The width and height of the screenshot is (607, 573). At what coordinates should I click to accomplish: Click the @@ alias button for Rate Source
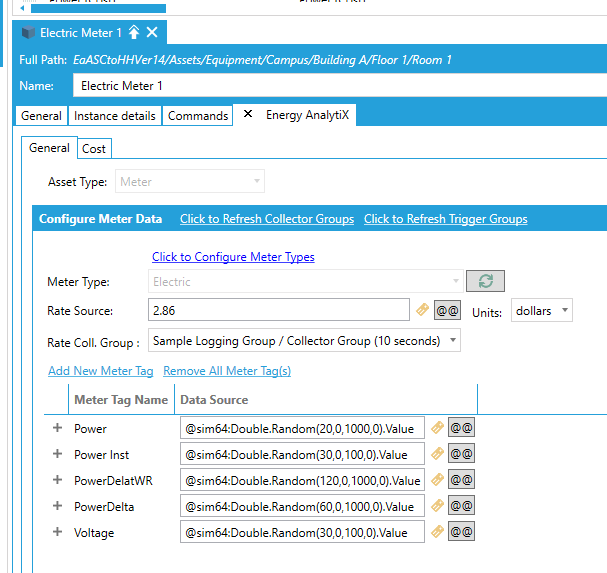pos(447,310)
